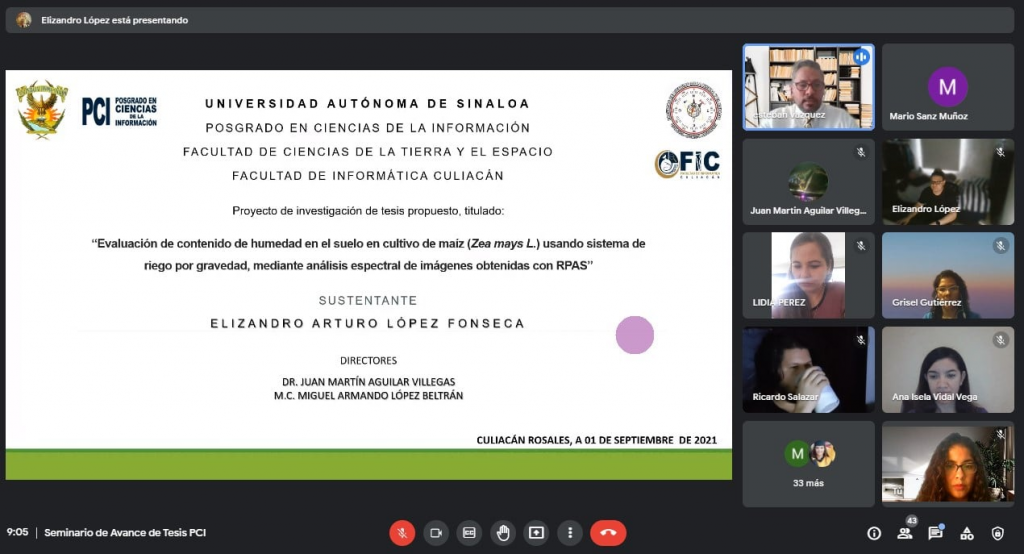Select Grisel Gutiérrez video tile
1024x554 pixels.
tap(948, 276)
